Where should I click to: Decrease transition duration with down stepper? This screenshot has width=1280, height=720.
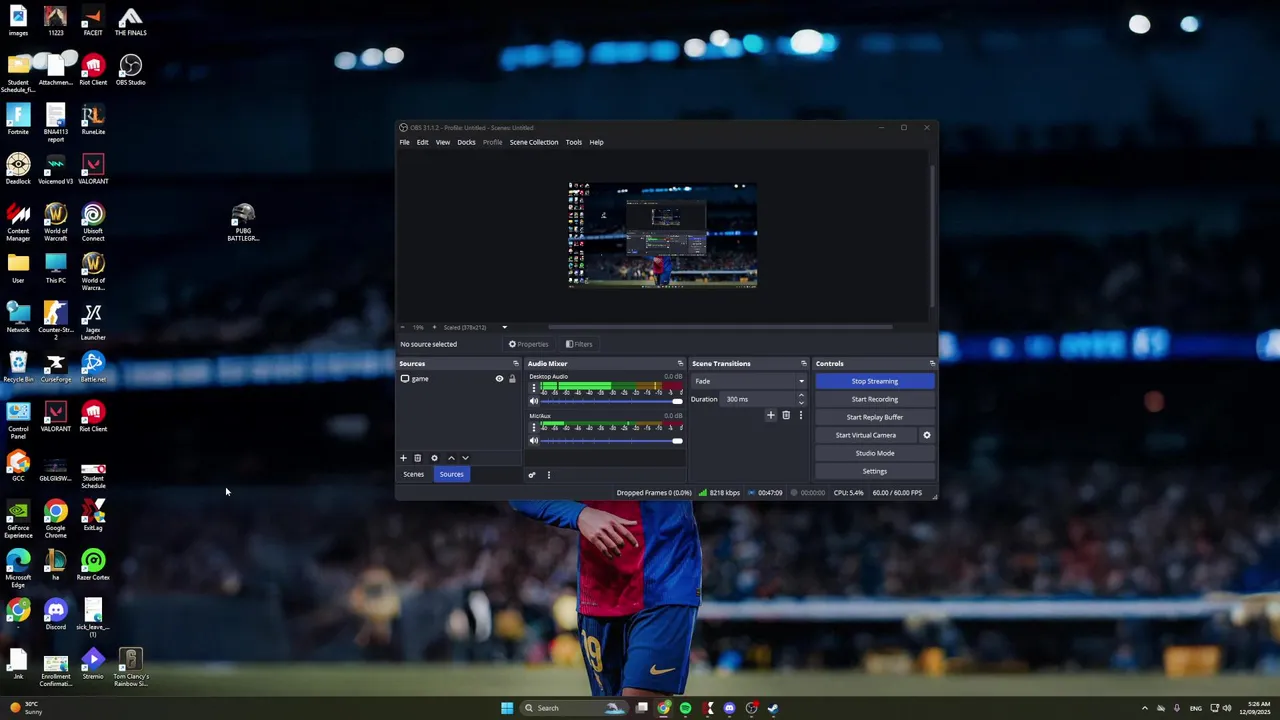click(801, 403)
